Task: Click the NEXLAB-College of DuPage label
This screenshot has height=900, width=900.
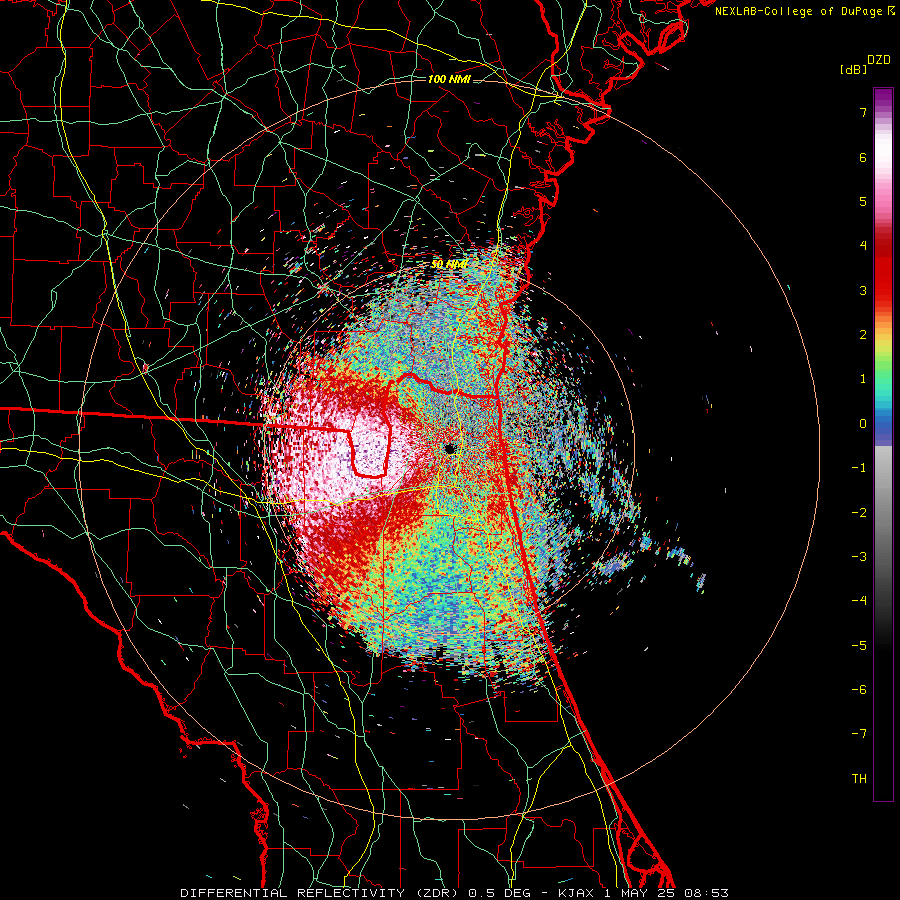Action: pyautogui.click(x=800, y=11)
